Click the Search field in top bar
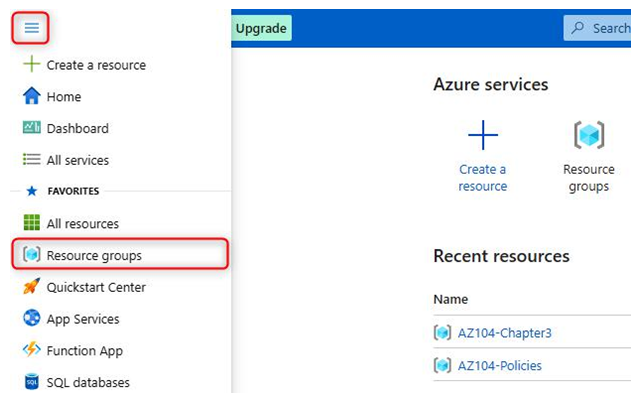The width and height of the screenshot is (638, 396). pos(597,28)
